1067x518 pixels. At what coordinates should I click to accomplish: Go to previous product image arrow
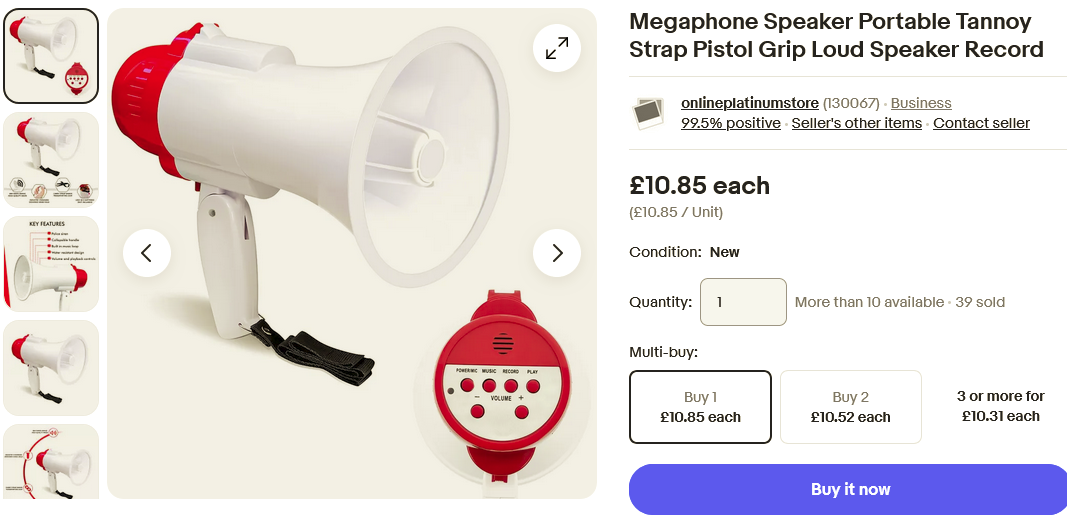click(147, 253)
